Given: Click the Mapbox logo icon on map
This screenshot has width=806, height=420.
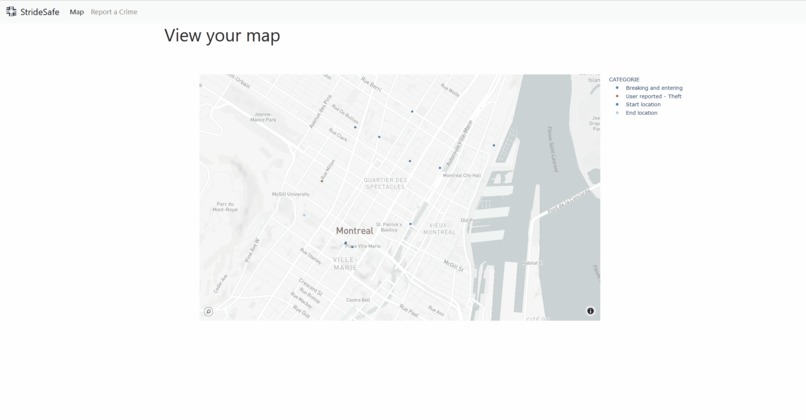Looking at the screenshot, I should click(208, 312).
